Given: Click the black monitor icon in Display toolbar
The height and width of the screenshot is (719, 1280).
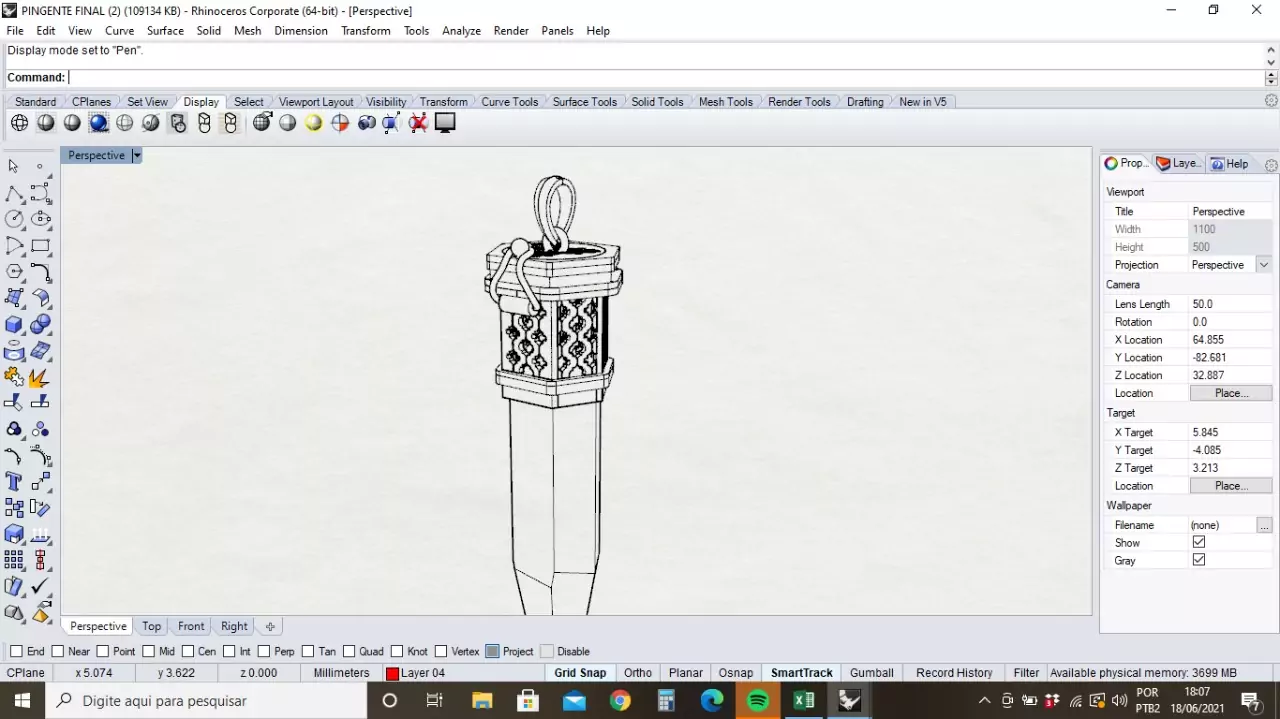Looking at the screenshot, I should click(445, 123).
